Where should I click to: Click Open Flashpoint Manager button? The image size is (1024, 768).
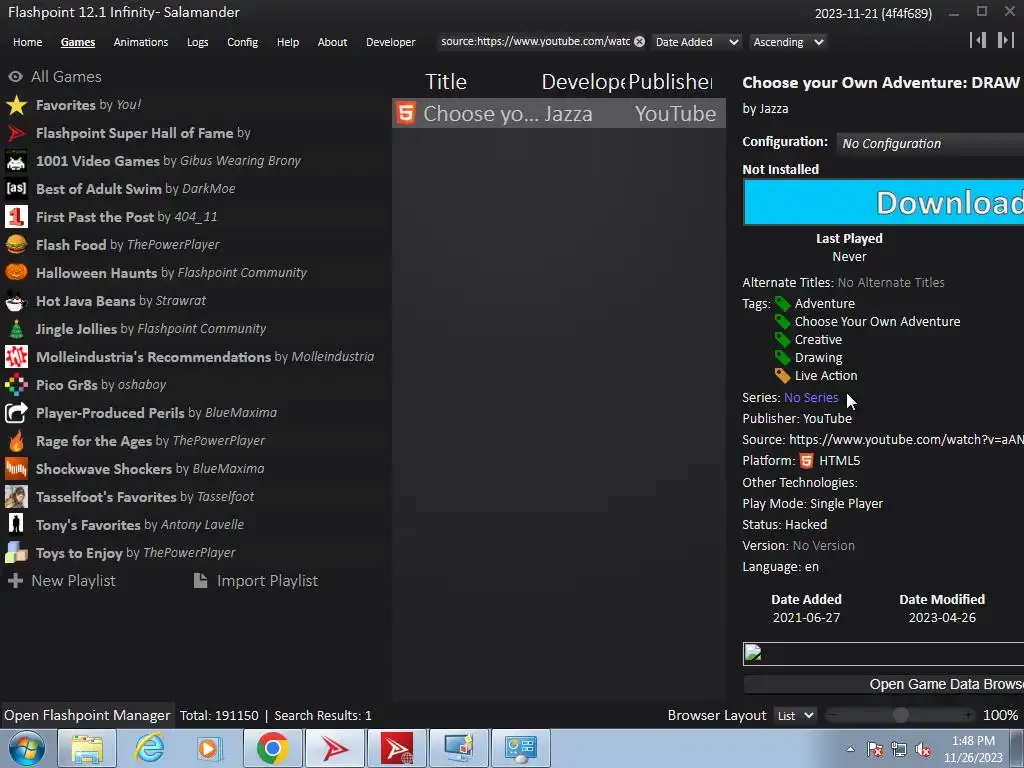[x=87, y=716]
